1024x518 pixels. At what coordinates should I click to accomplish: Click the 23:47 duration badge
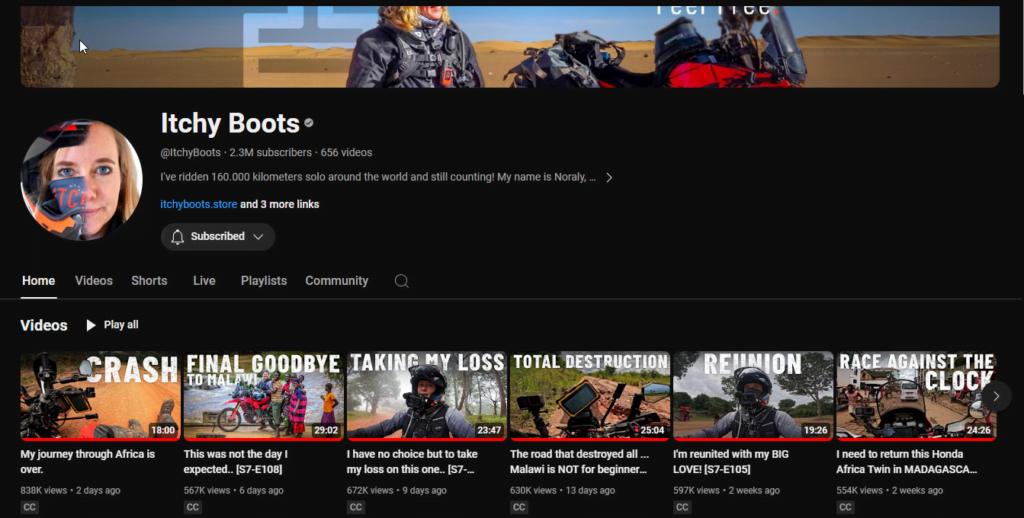(488, 430)
